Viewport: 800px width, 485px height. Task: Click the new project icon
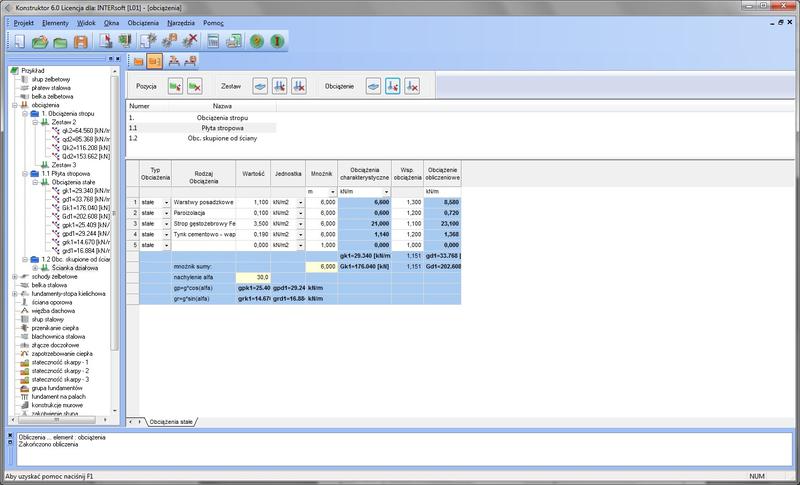point(18,42)
